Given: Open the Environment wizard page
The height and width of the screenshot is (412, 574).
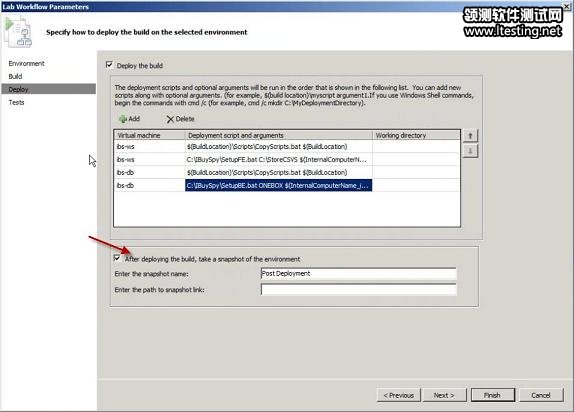Looking at the screenshot, I should [26, 63].
